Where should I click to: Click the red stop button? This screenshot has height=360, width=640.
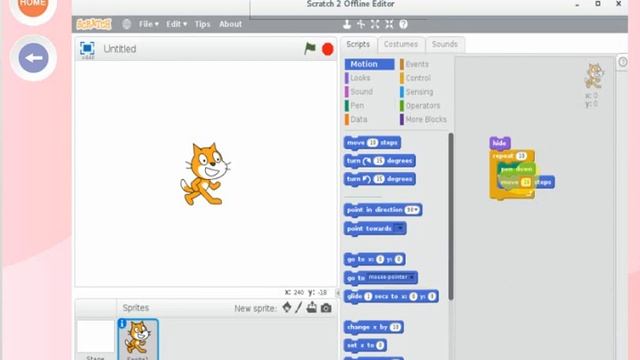pyautogui.click(x=327, y=49)
